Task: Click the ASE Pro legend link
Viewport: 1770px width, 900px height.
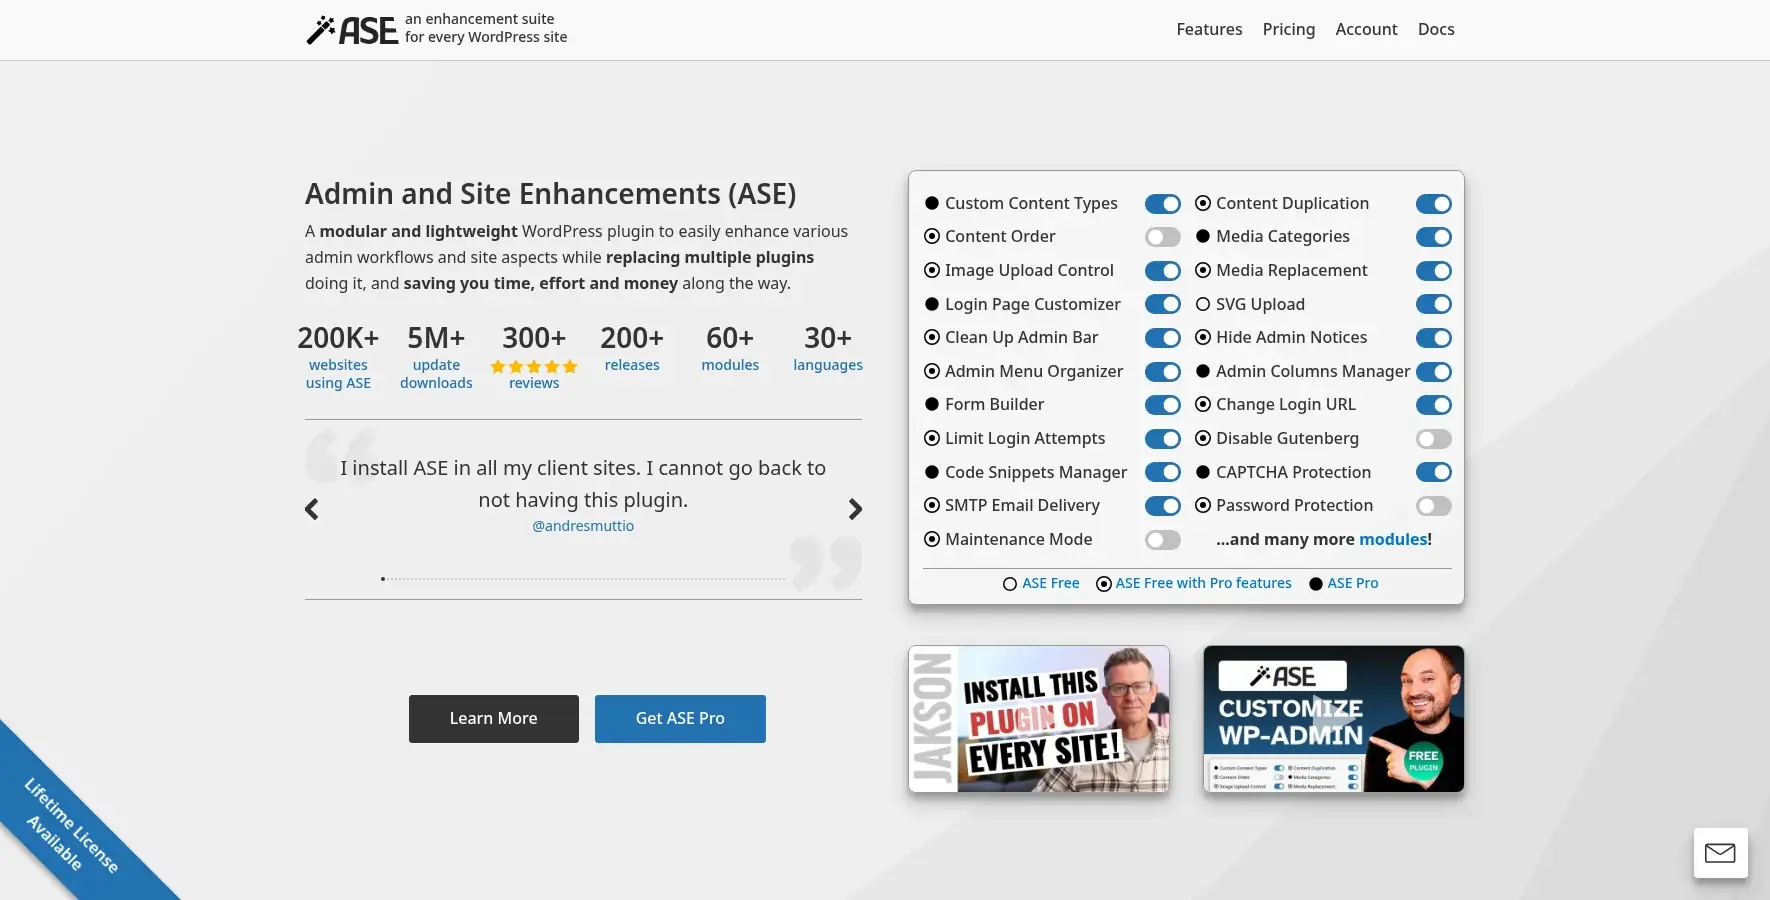Action: coord(1353,584)
